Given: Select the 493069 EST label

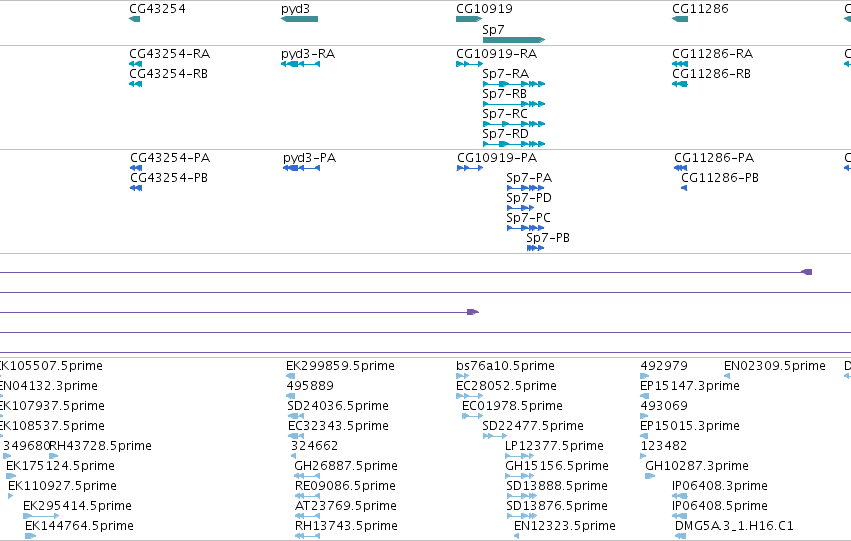Looking at the screenshot, I should pos(664,406).
